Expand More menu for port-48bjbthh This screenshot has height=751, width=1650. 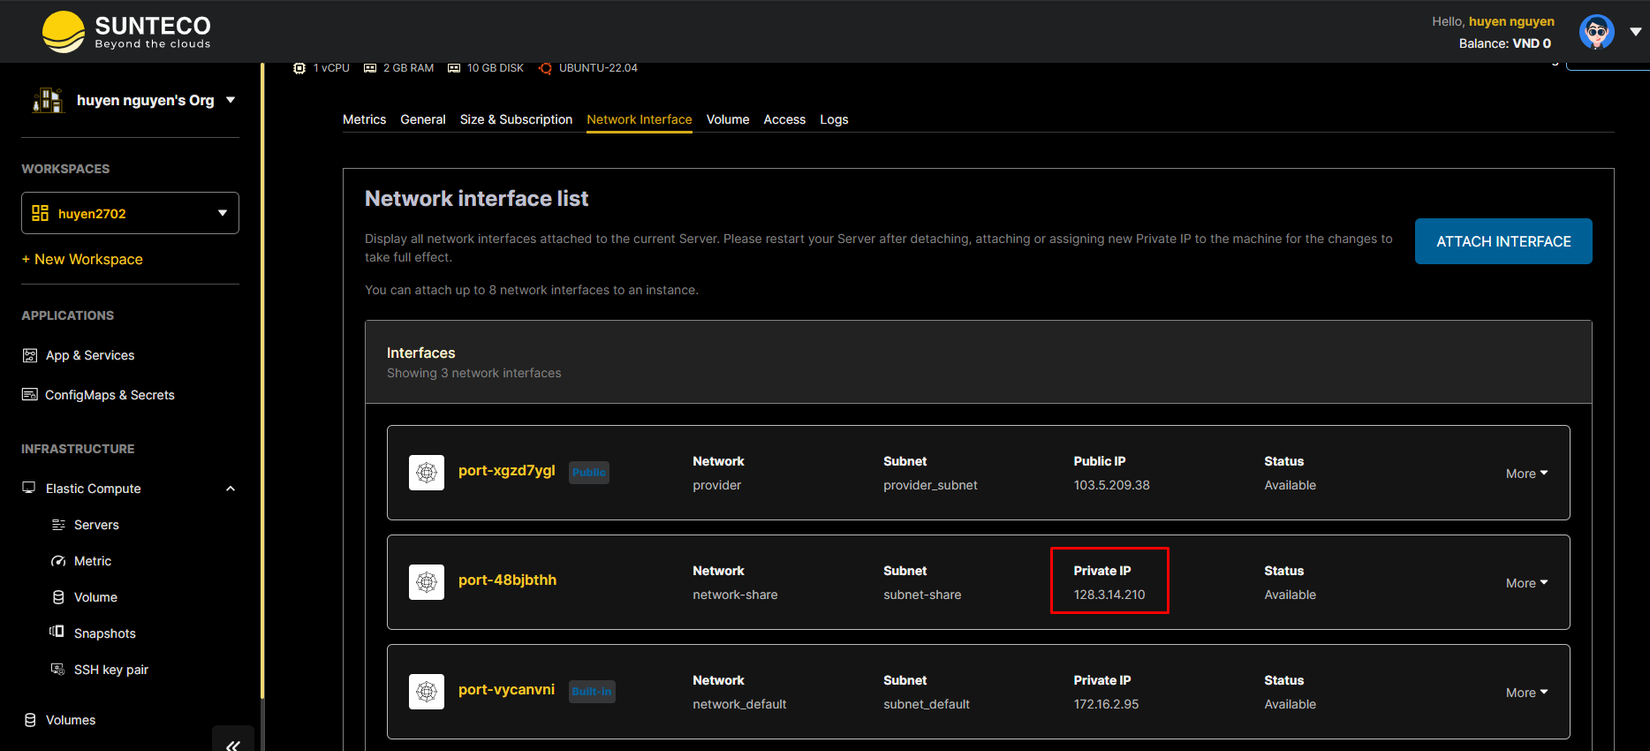point(1526,583)
